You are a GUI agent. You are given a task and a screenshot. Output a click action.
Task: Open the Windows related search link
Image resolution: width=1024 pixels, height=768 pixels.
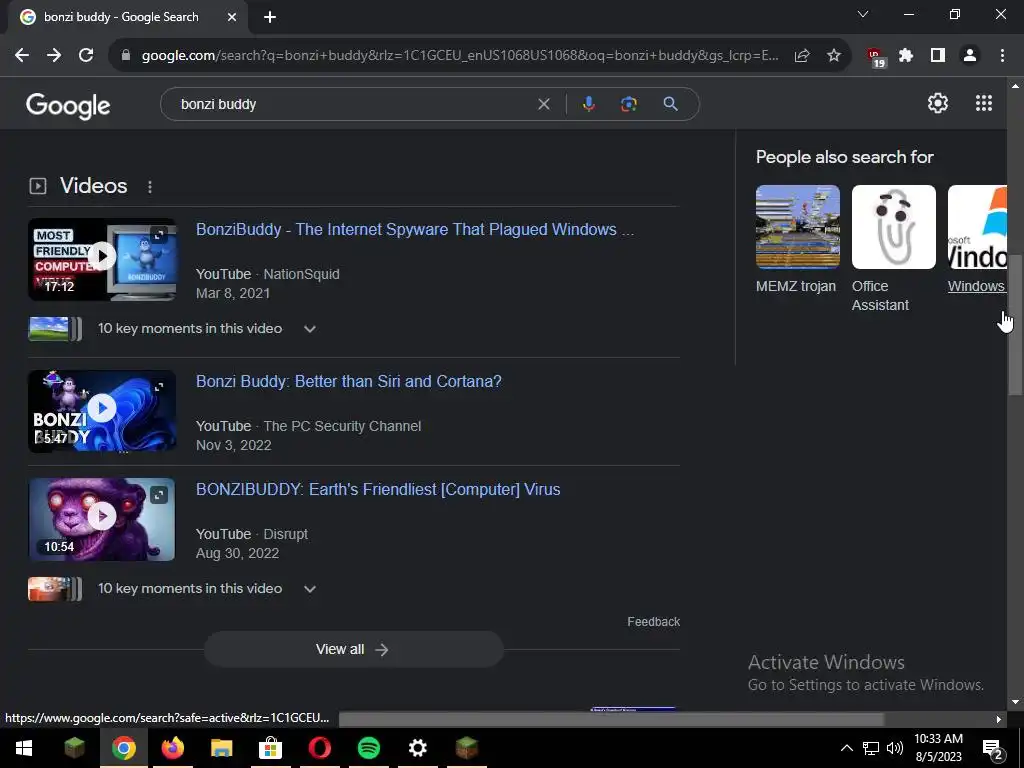coord(976,240)
